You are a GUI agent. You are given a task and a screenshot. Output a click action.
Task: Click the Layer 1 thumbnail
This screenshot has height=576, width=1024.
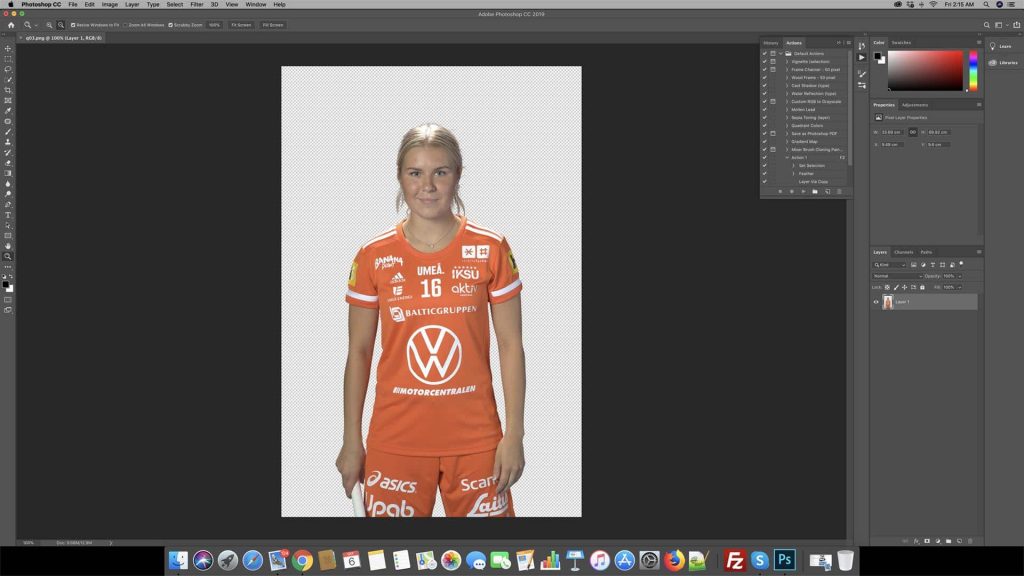[888, 302]
